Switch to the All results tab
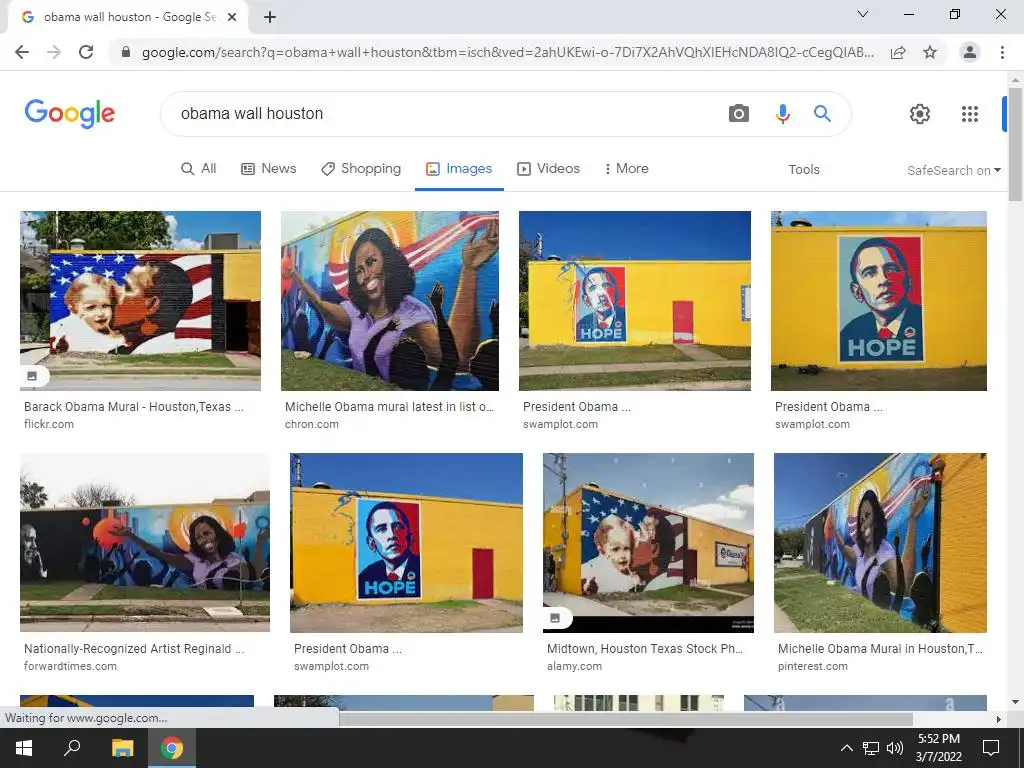This screenshot has width=1024, height=768. pyautogui.click(x=199, y=168)
